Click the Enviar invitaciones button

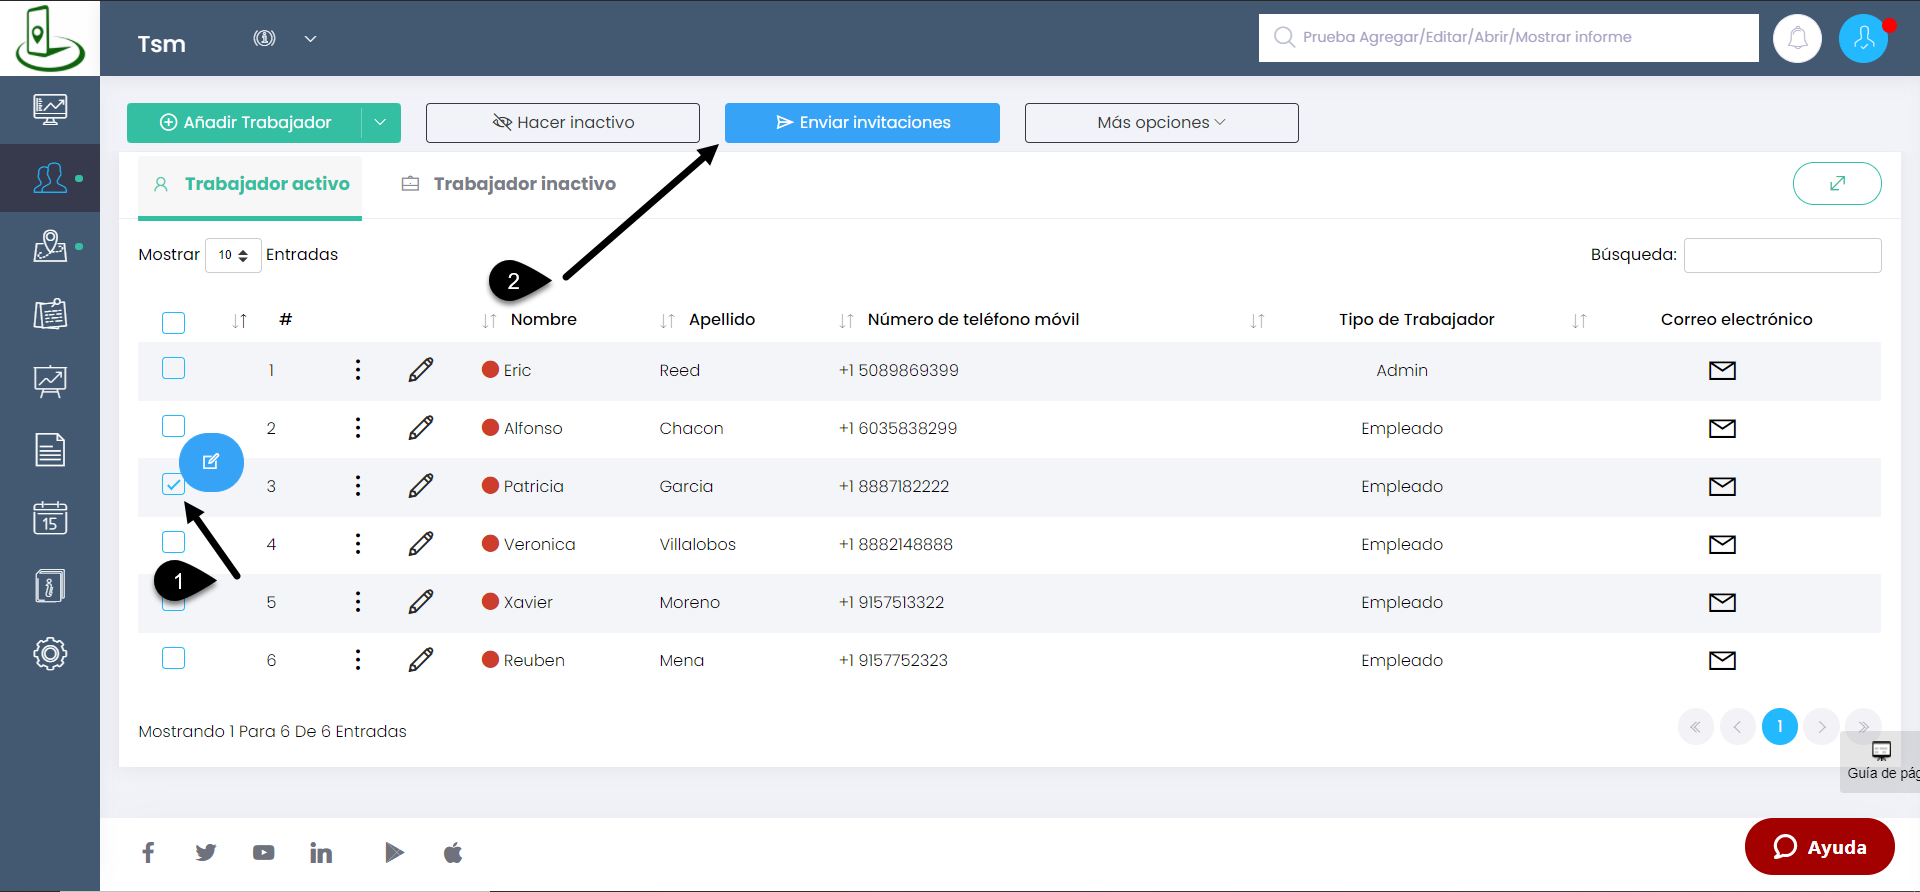[861, 123]
